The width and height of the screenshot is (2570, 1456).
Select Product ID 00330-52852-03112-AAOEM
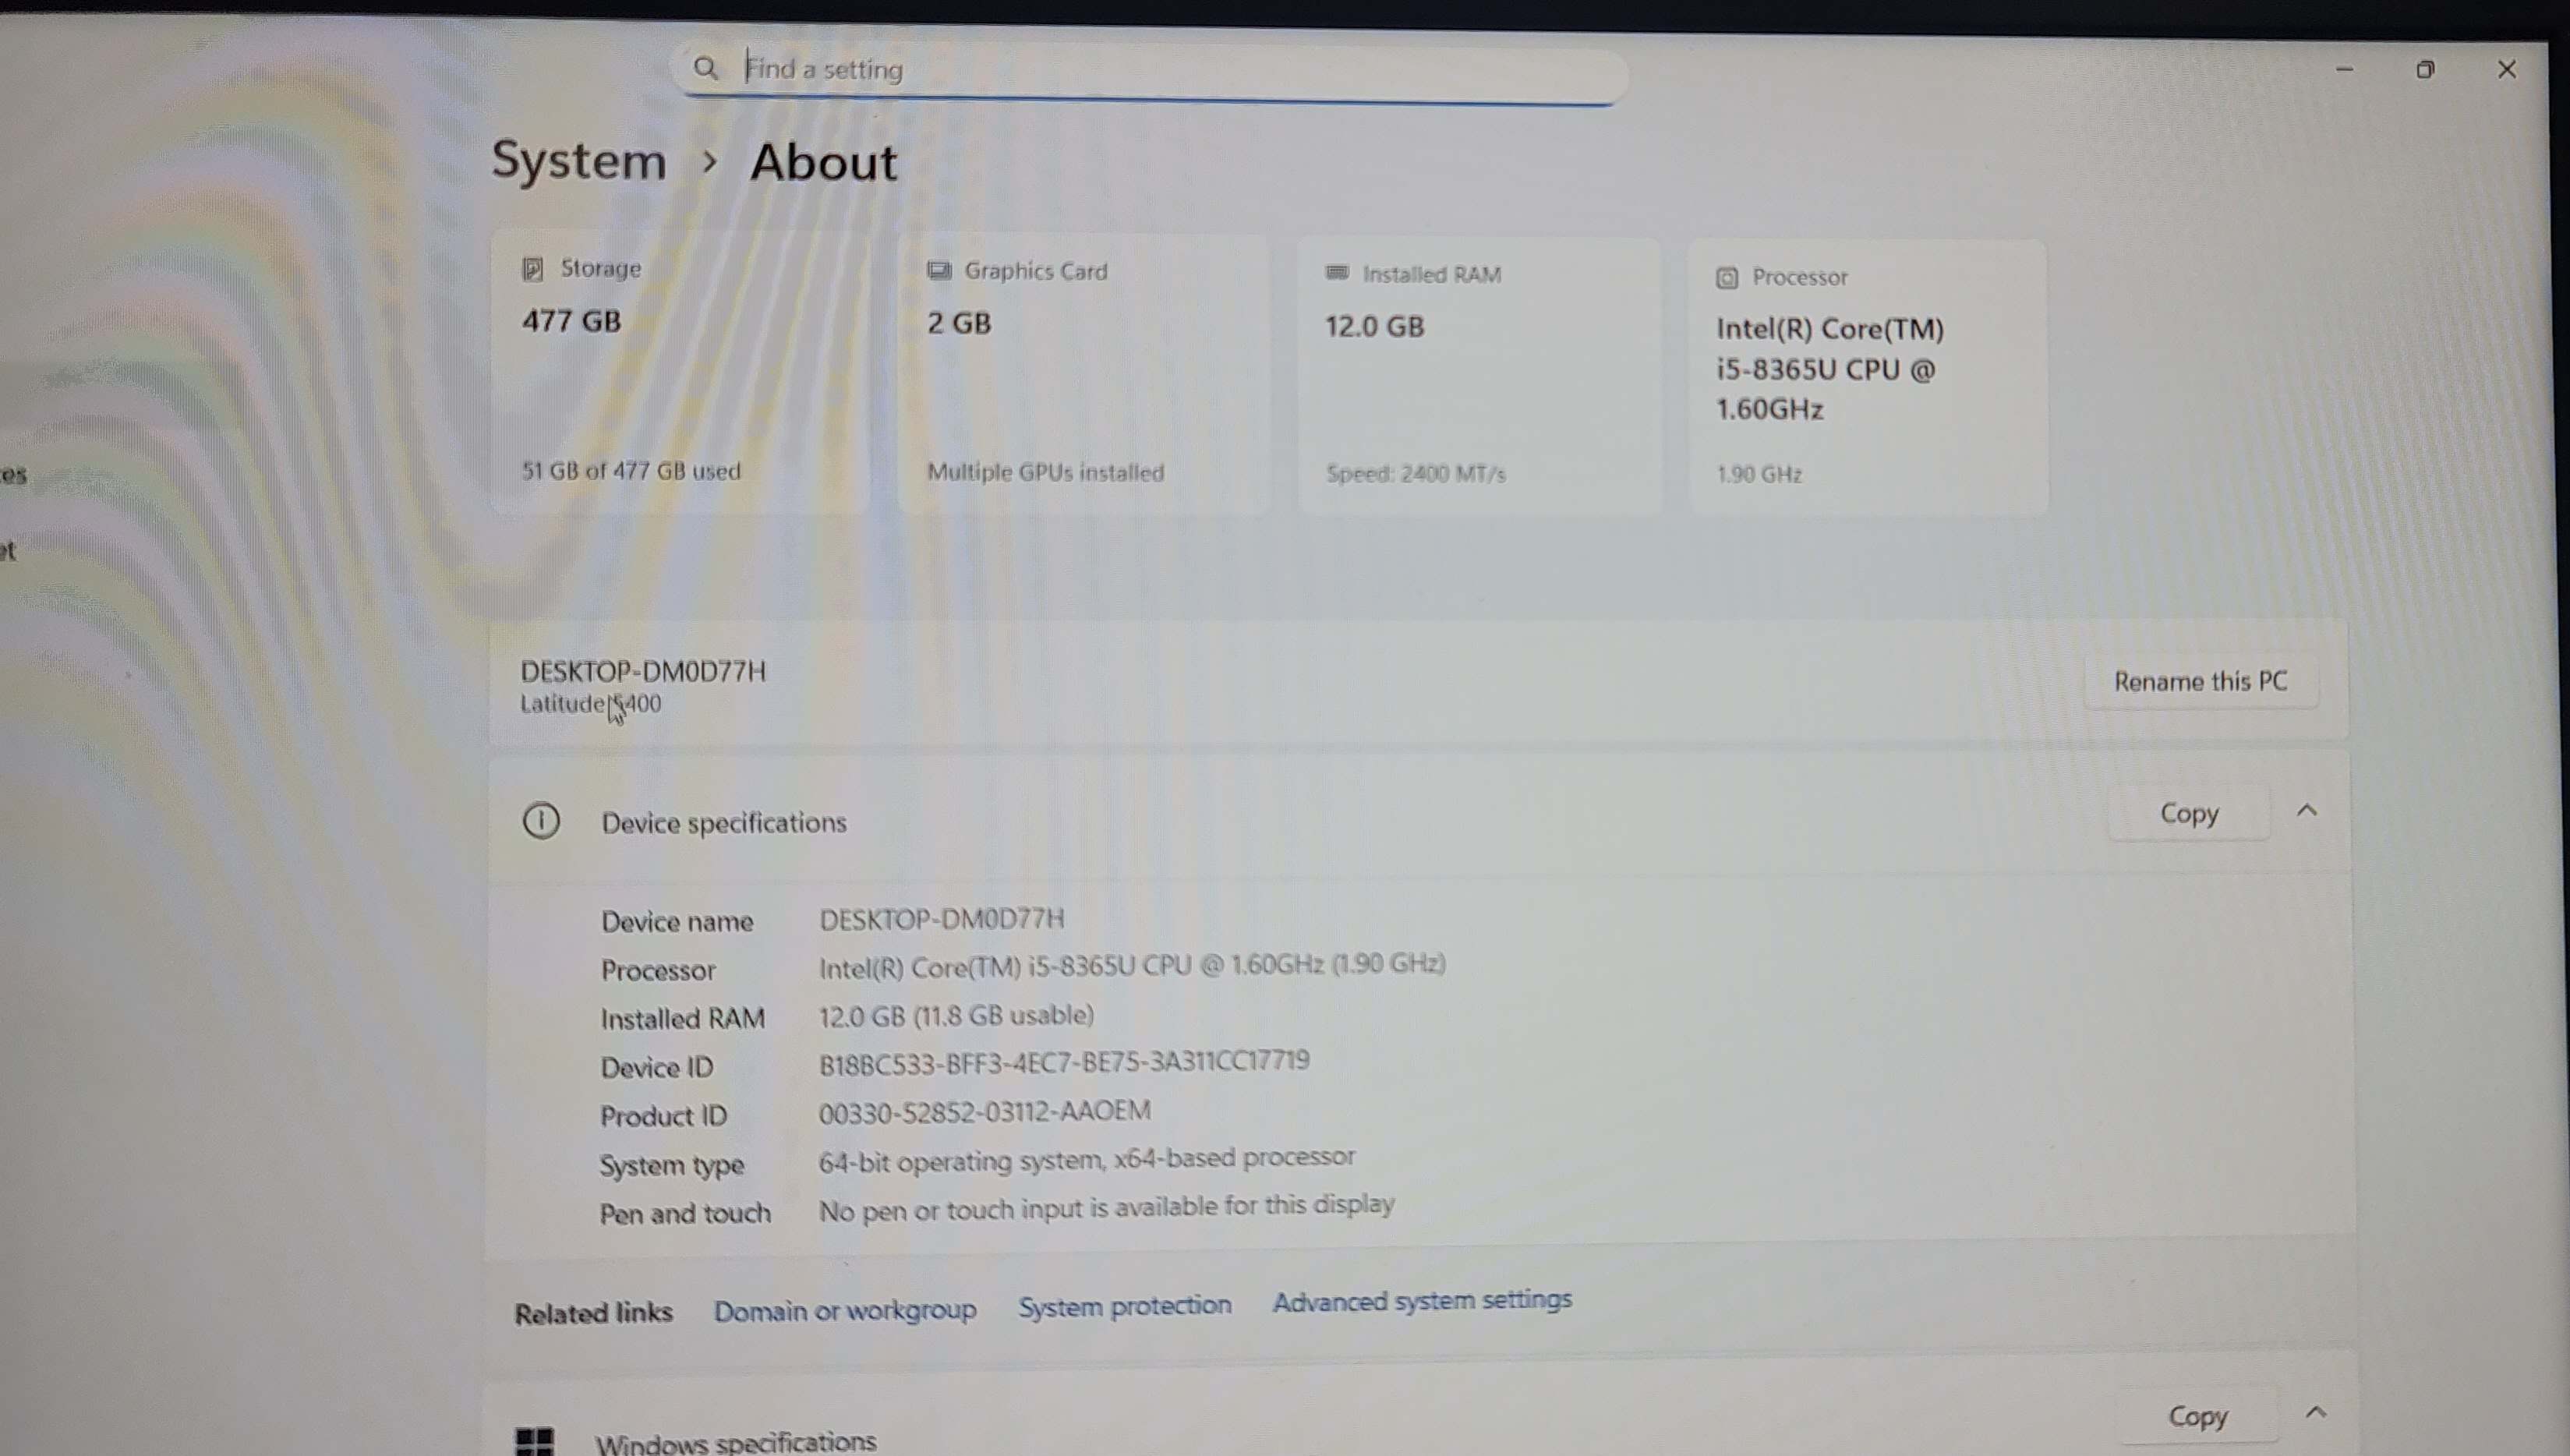pyautogui.click(x=985, y=1111)
